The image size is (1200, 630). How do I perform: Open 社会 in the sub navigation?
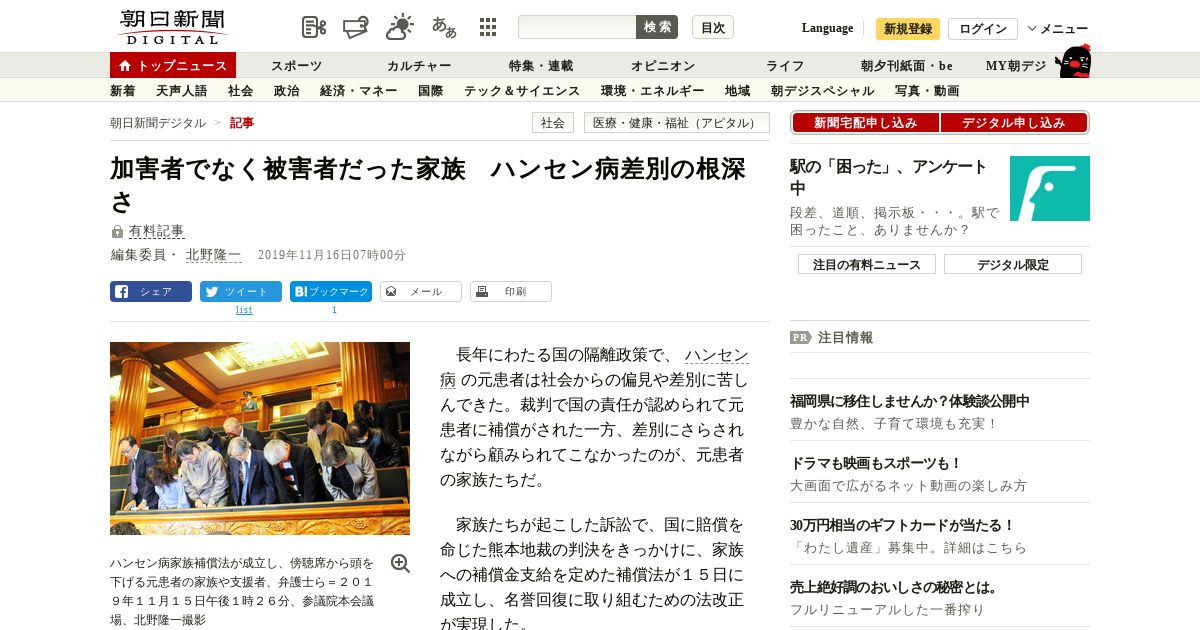241,91
